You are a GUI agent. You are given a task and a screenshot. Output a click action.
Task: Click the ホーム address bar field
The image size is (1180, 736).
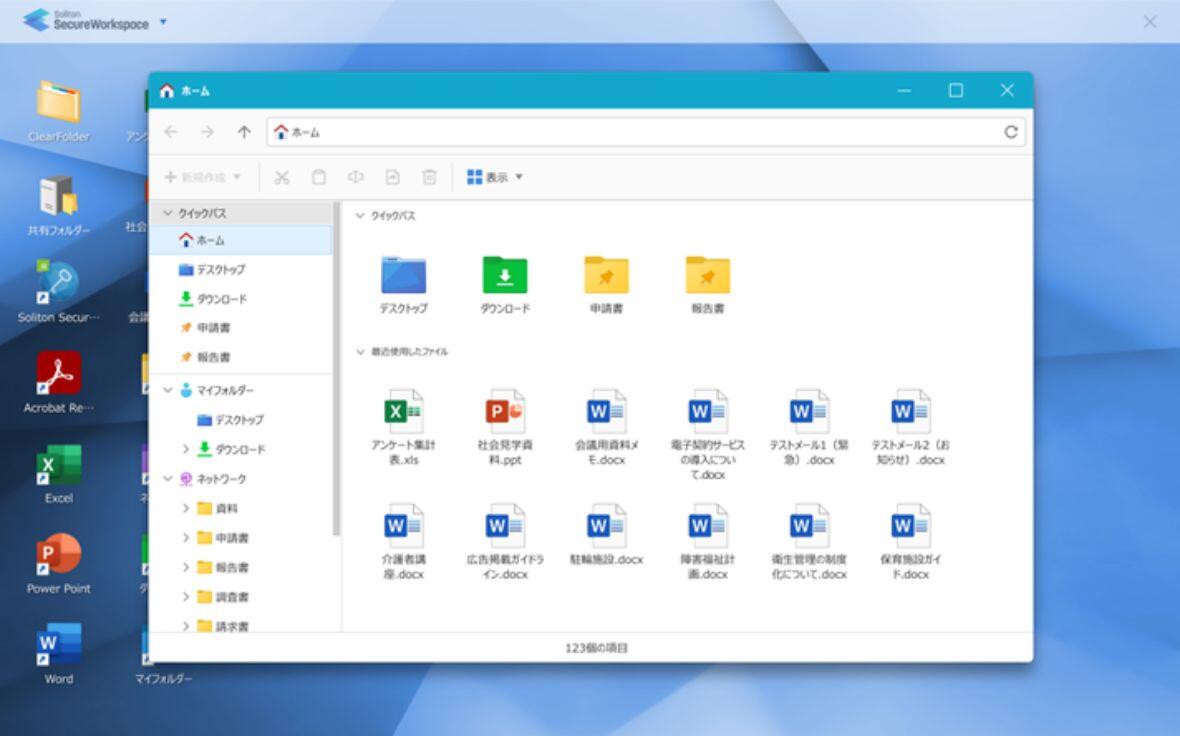645,132
